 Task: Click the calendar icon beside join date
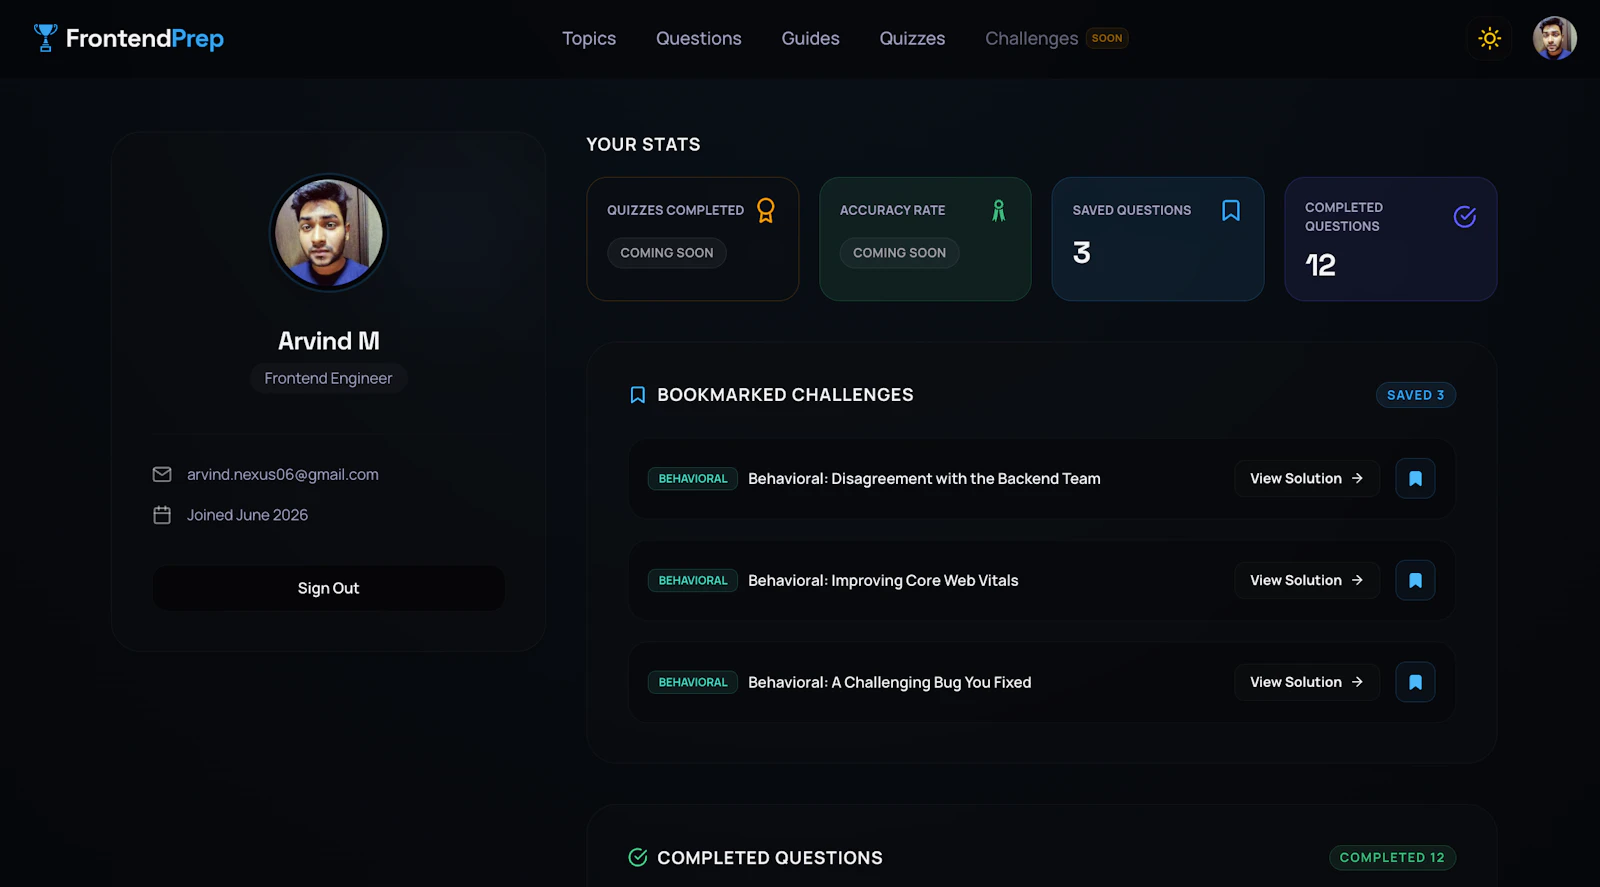[x=162, y=515]
